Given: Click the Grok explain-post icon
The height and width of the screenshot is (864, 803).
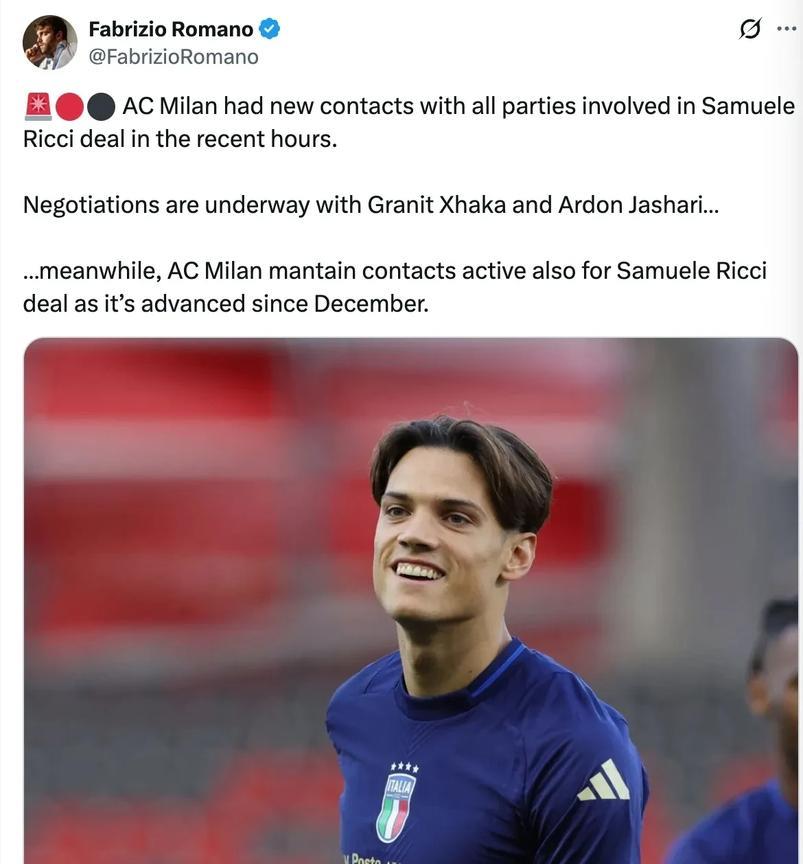Looking at the screenshot, I should pyautogui.click(x=750, y=29).
